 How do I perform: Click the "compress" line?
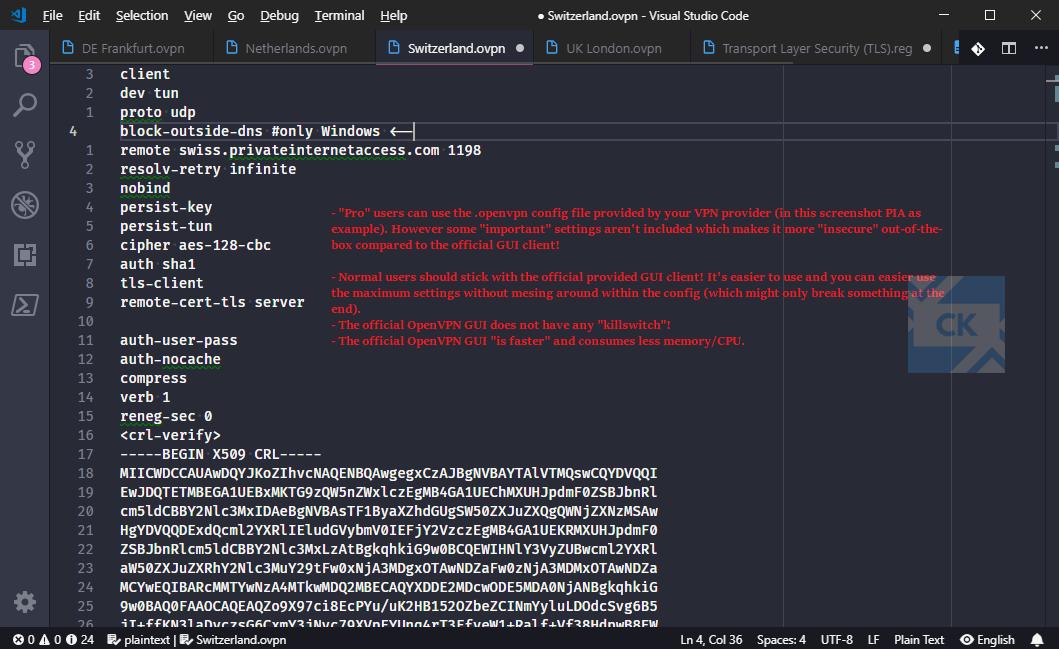point(153,378)
